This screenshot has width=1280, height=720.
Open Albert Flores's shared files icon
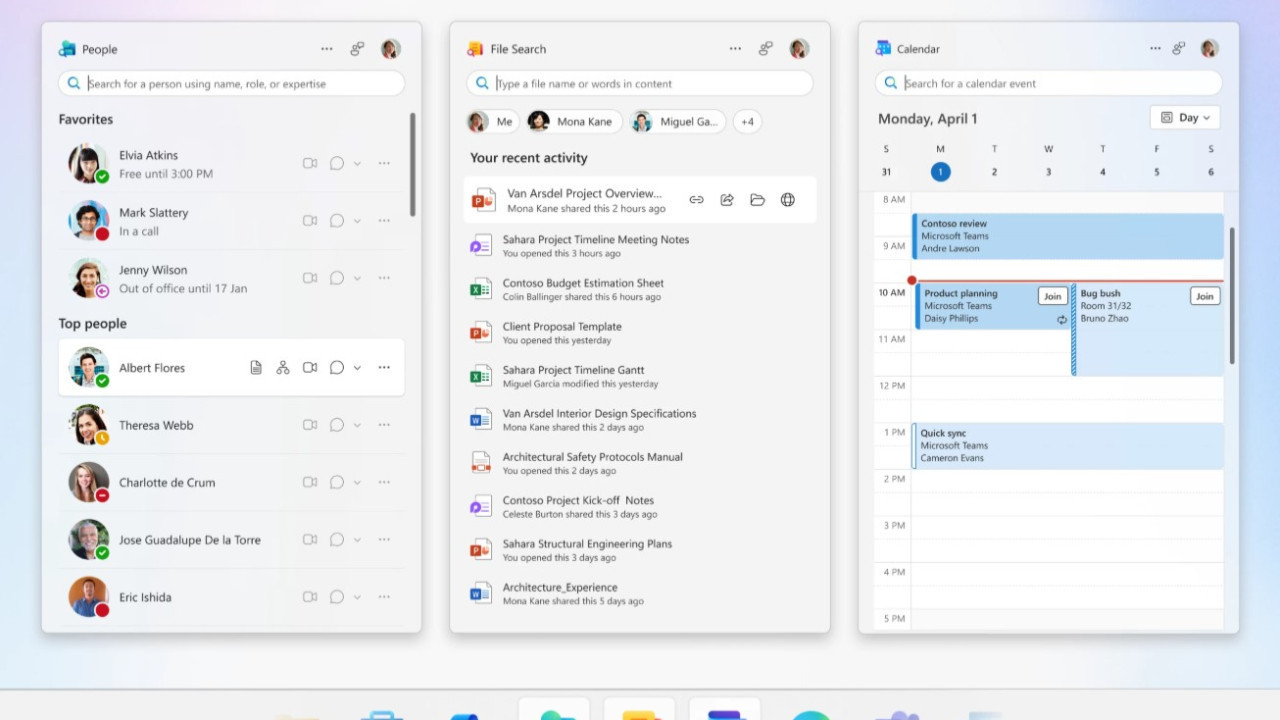tap(256, 368)
